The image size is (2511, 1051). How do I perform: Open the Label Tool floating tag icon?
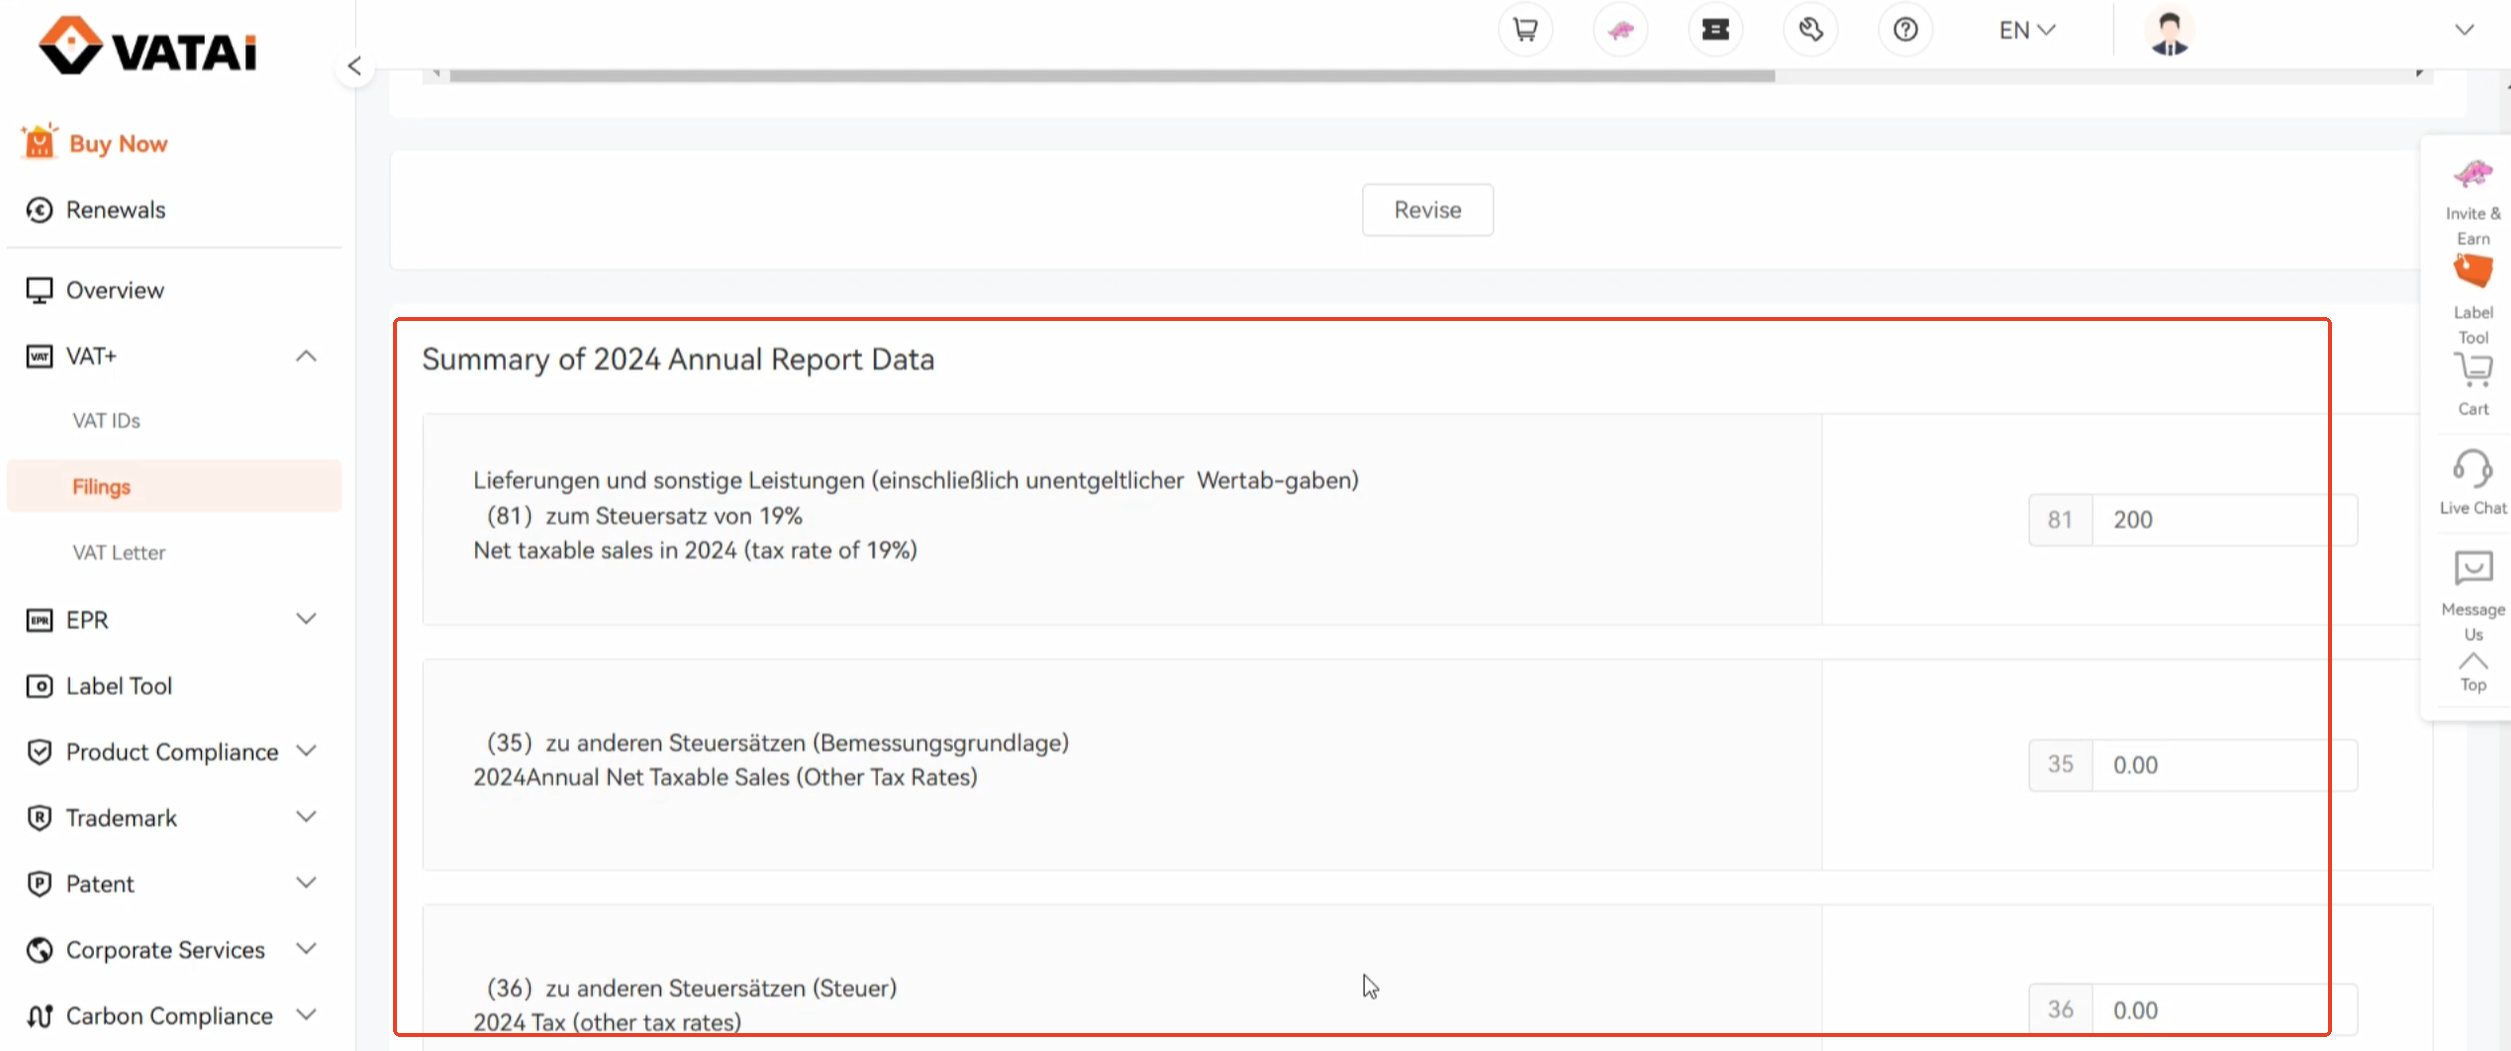(x=2472, y=272)
